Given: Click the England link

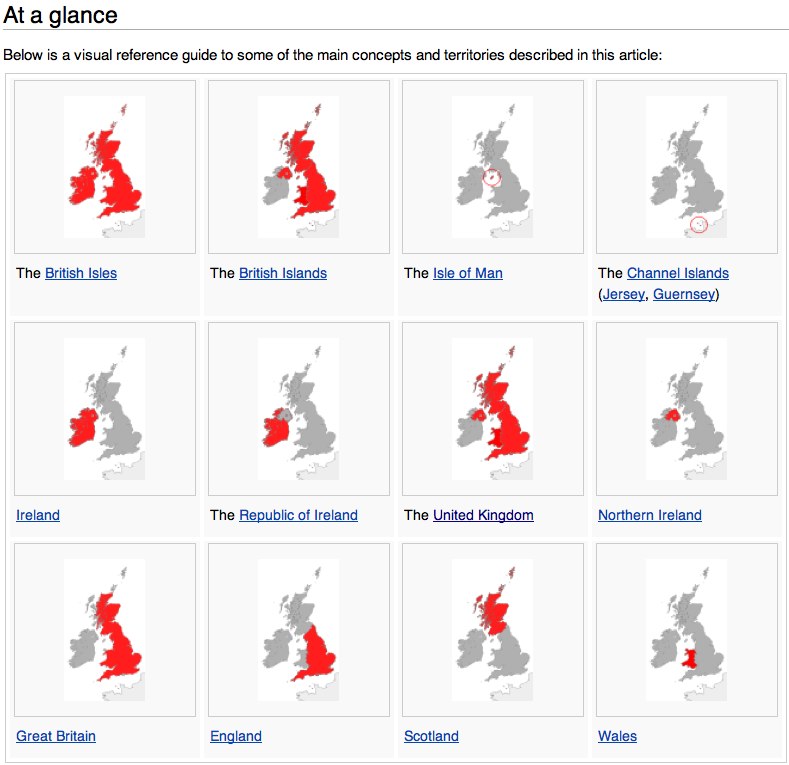Looking at the screenshot, I should click(x=236, y=736).
